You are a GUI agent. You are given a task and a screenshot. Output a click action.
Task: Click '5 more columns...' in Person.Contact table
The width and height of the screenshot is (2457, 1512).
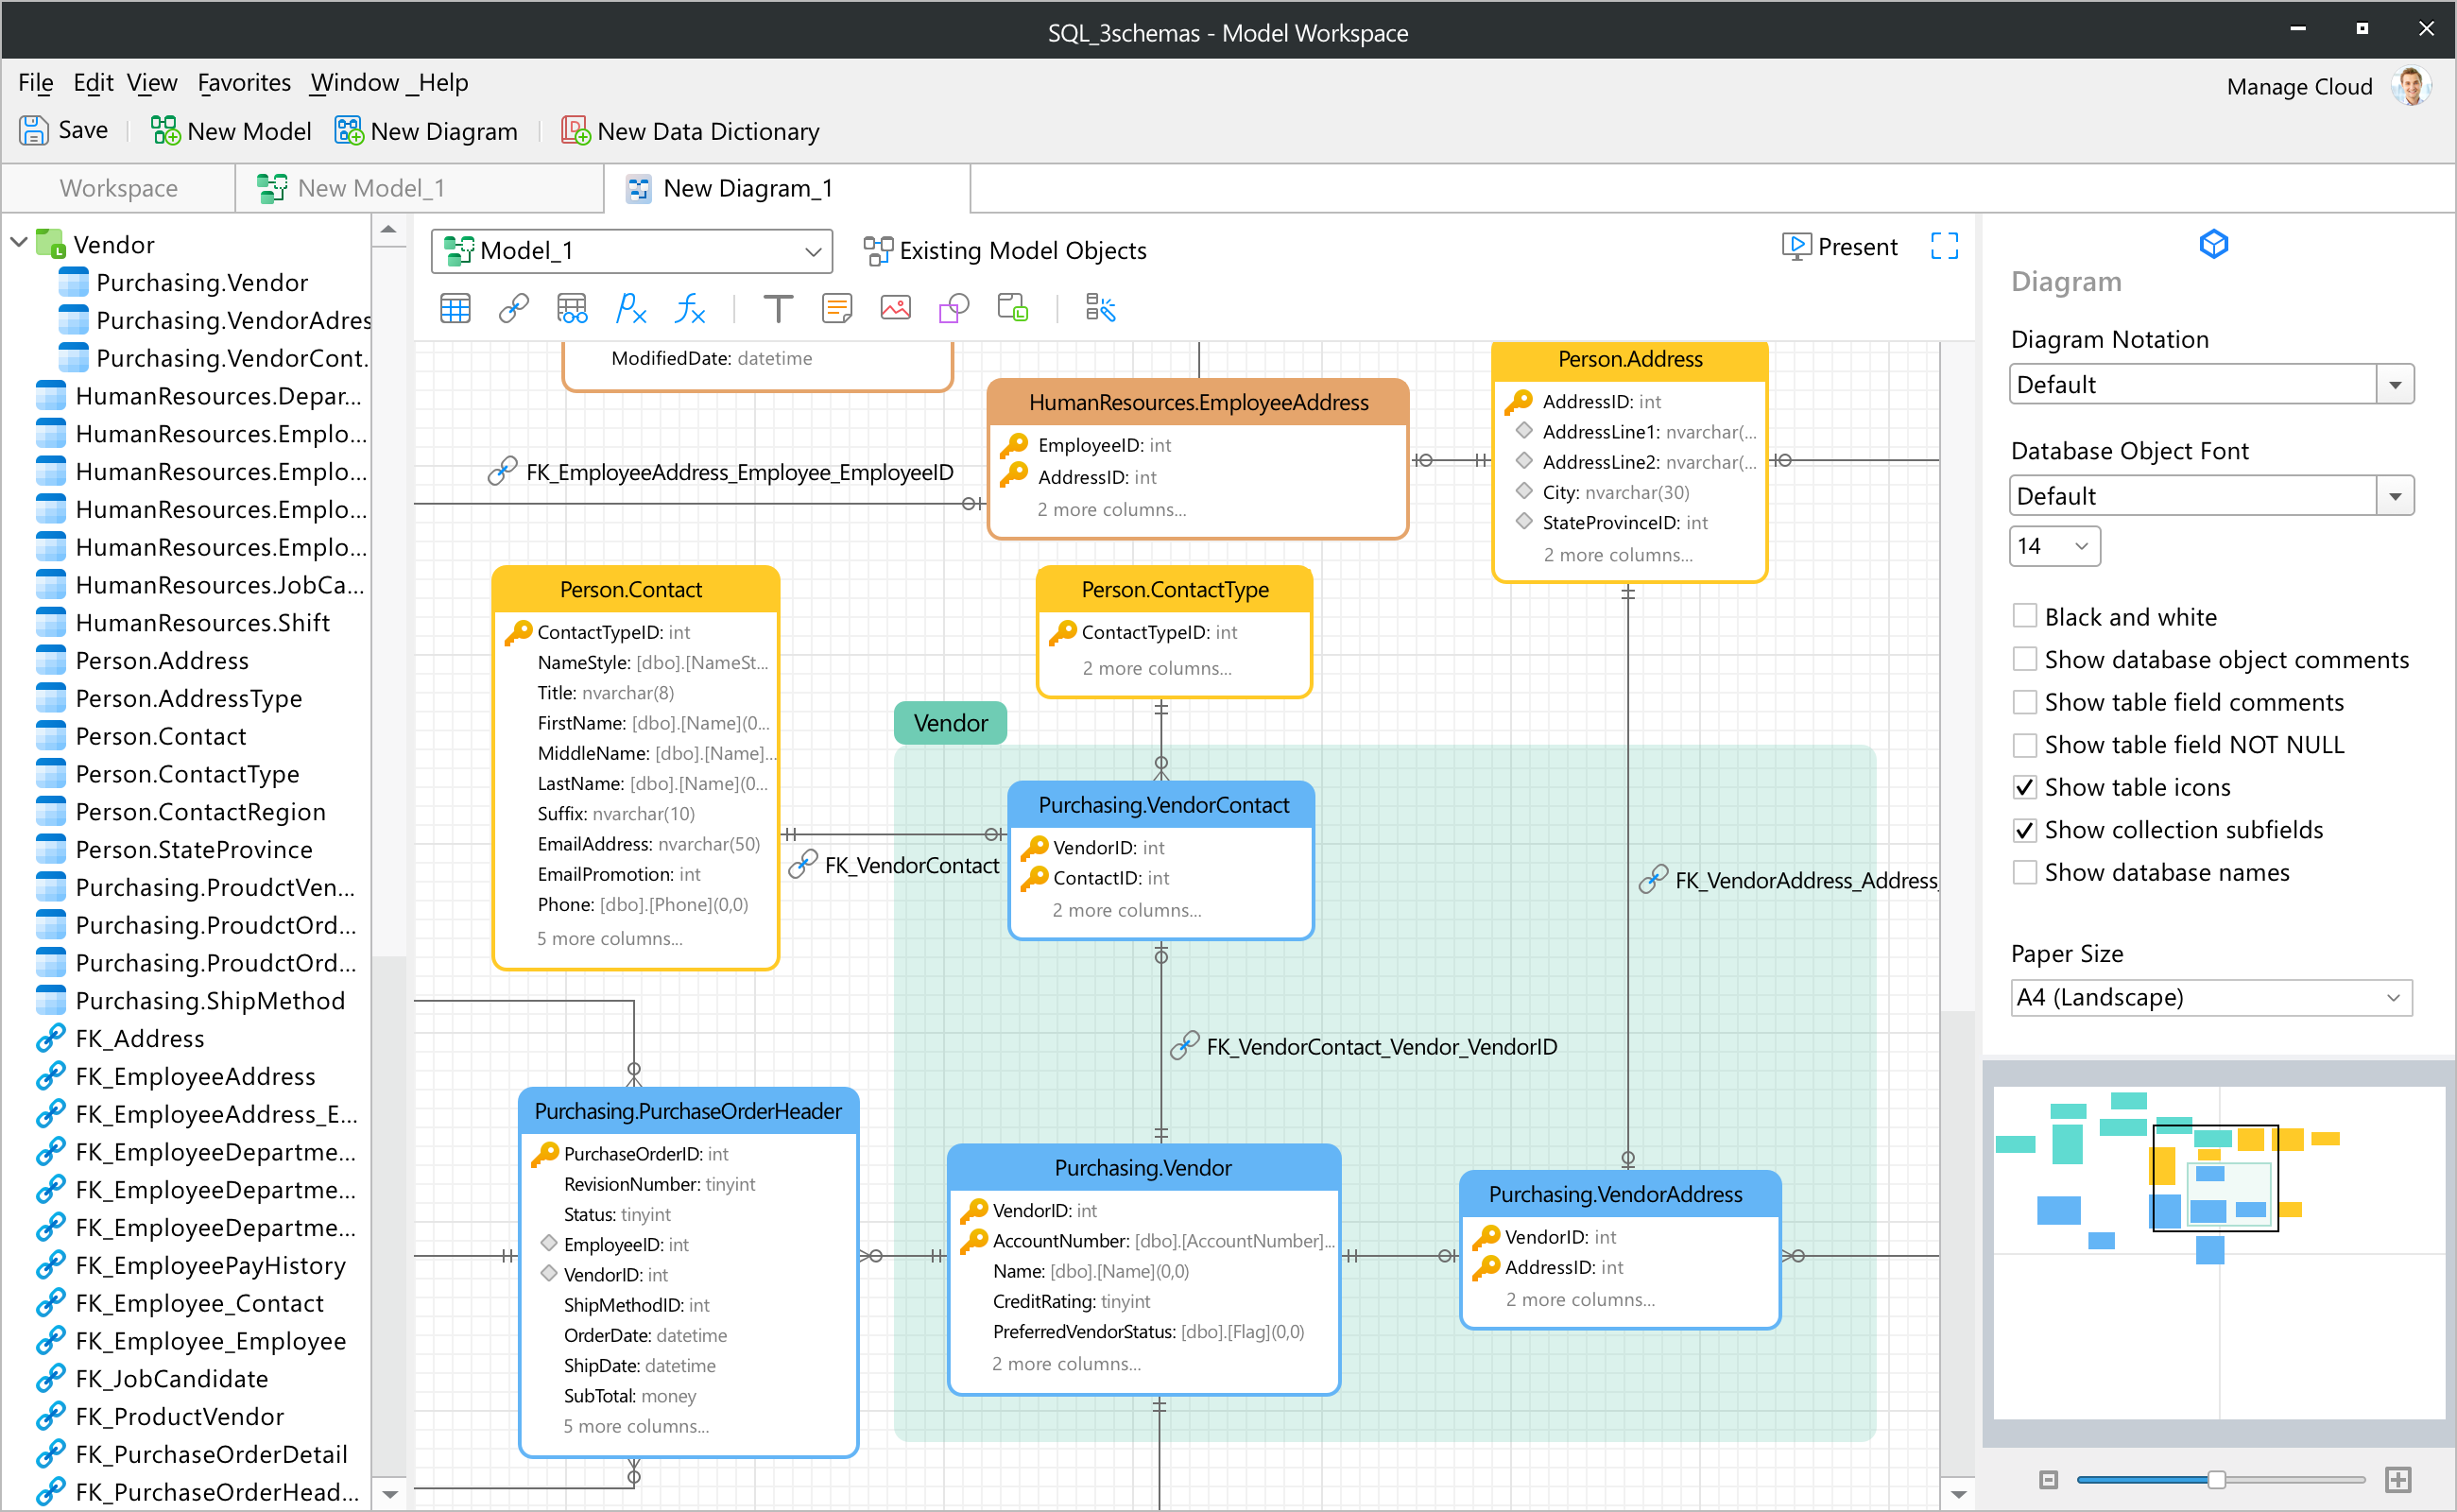coord(610,938)
